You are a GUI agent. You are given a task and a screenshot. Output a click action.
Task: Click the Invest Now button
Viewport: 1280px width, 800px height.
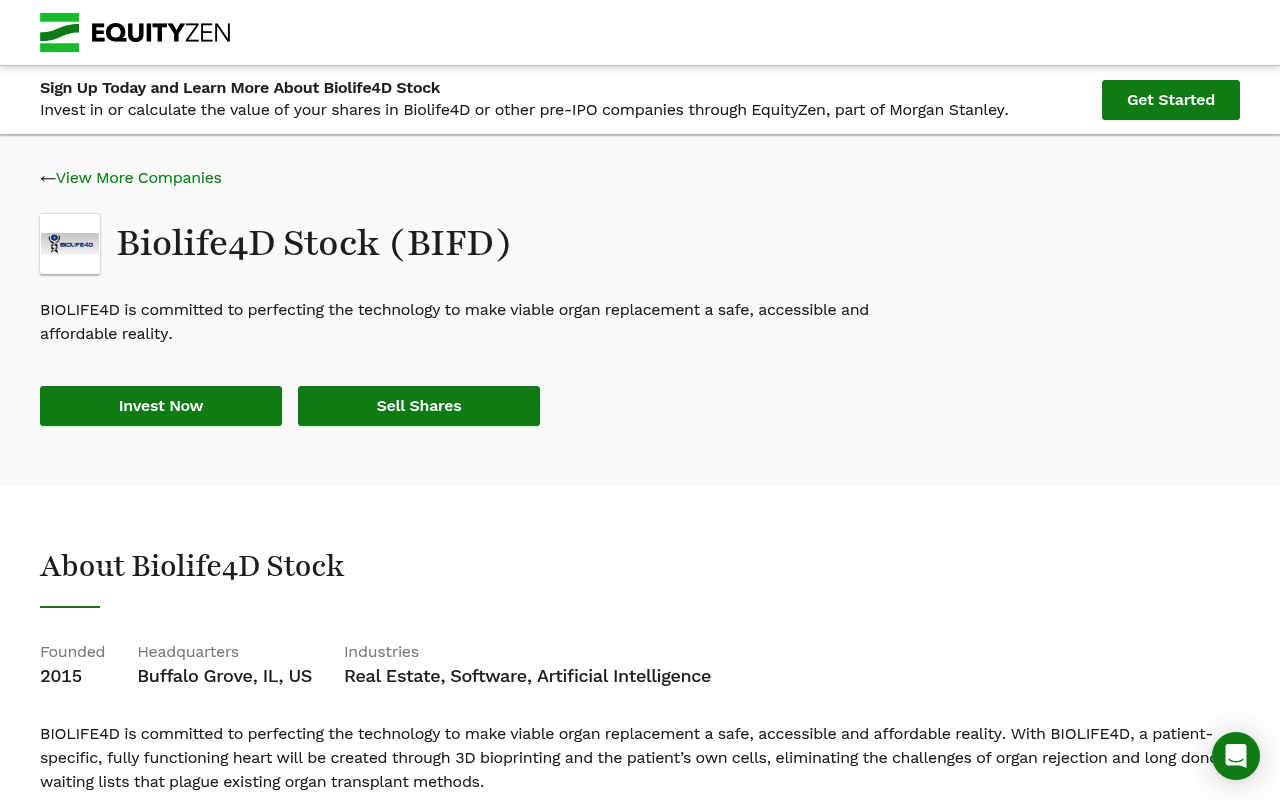(x=161, y=406)
